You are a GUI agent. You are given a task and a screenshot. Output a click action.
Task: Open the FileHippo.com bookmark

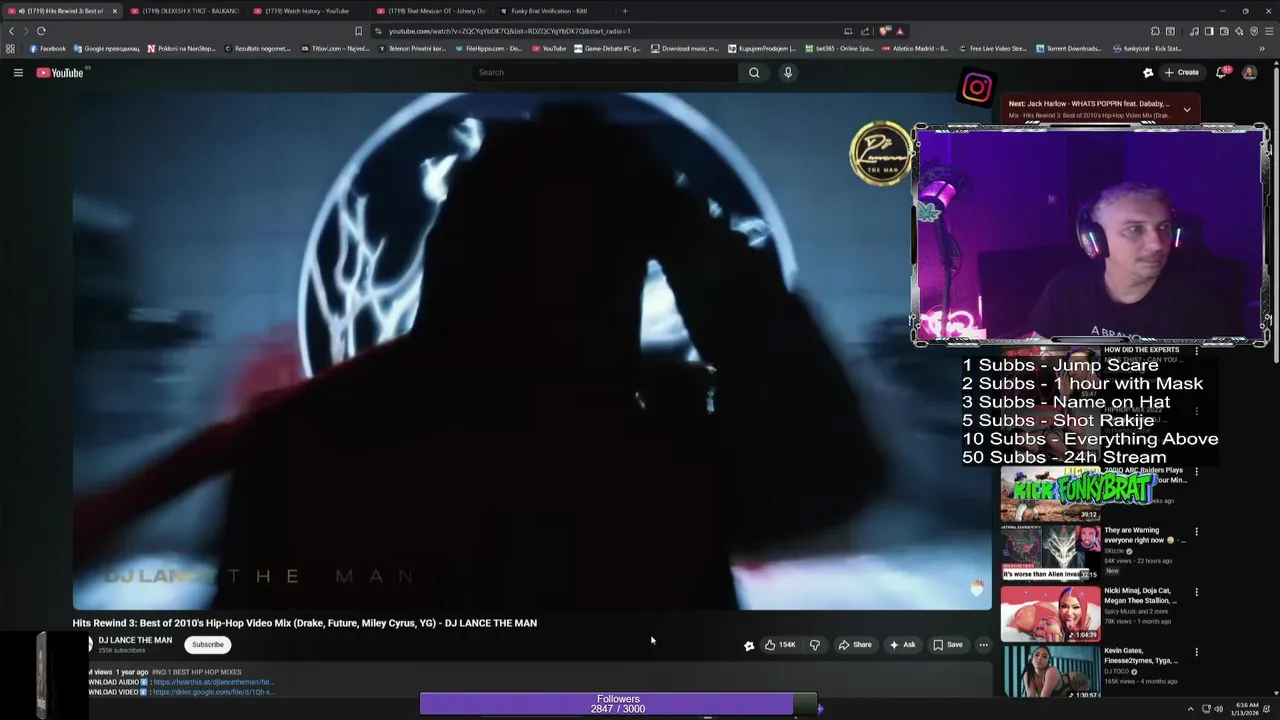pos(488,48)
